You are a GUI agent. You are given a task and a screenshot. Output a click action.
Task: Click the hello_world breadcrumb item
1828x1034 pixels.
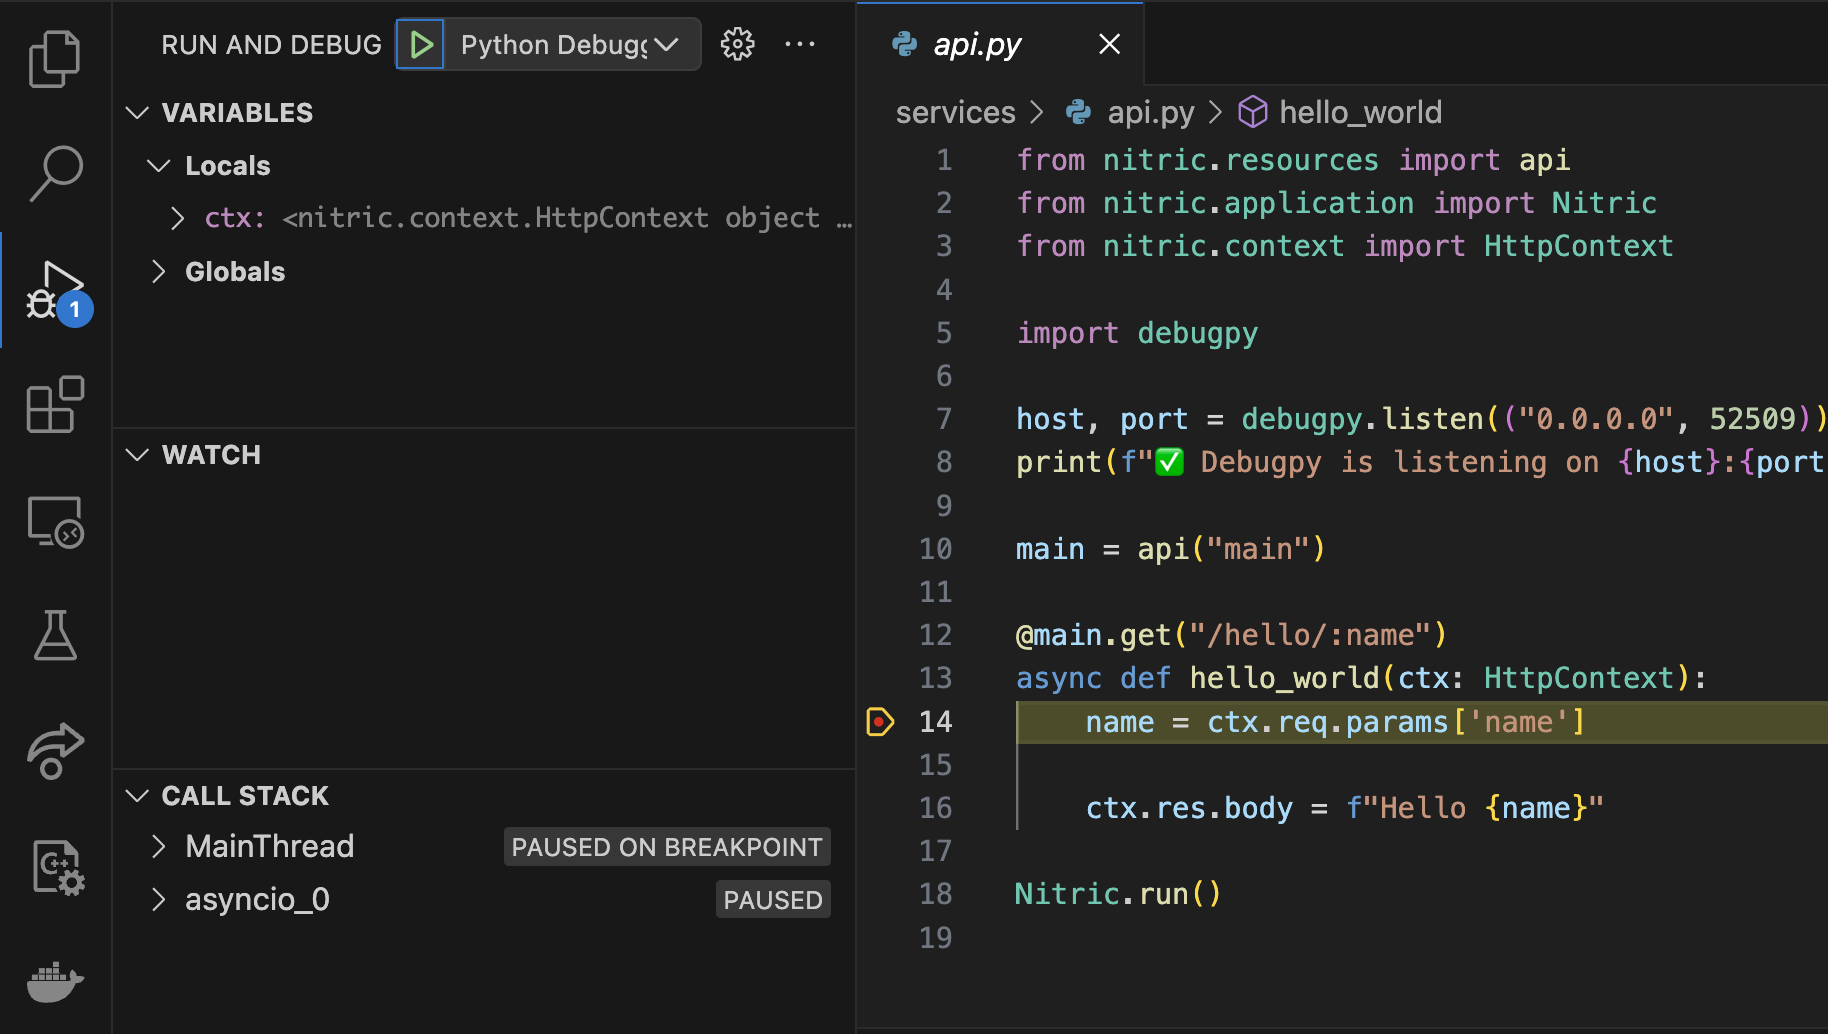[x=1360, y=112]
